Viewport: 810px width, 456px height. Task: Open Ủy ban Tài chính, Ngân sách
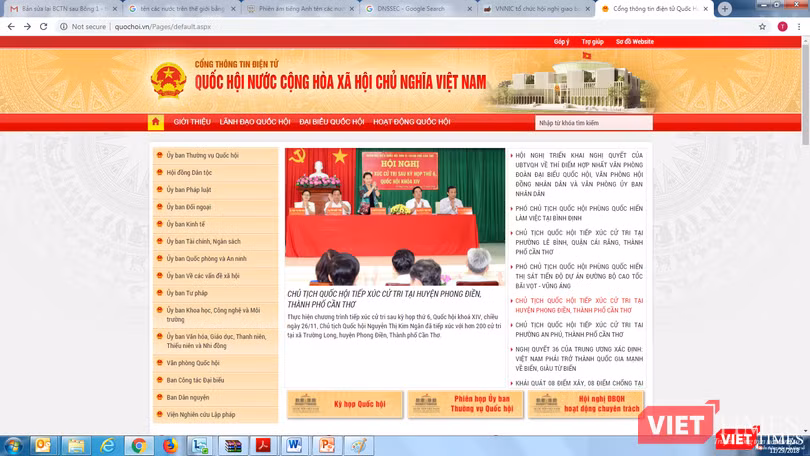pos(203,241)
